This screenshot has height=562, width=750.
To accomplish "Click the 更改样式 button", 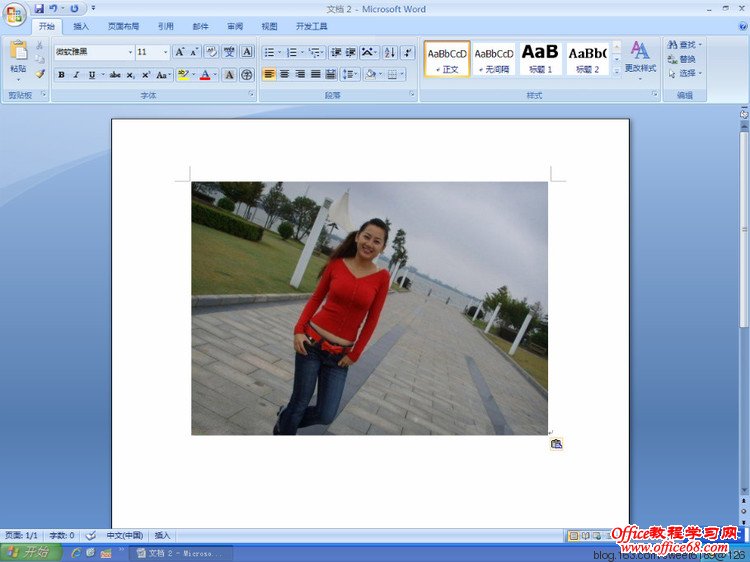I will coord(640,59).
